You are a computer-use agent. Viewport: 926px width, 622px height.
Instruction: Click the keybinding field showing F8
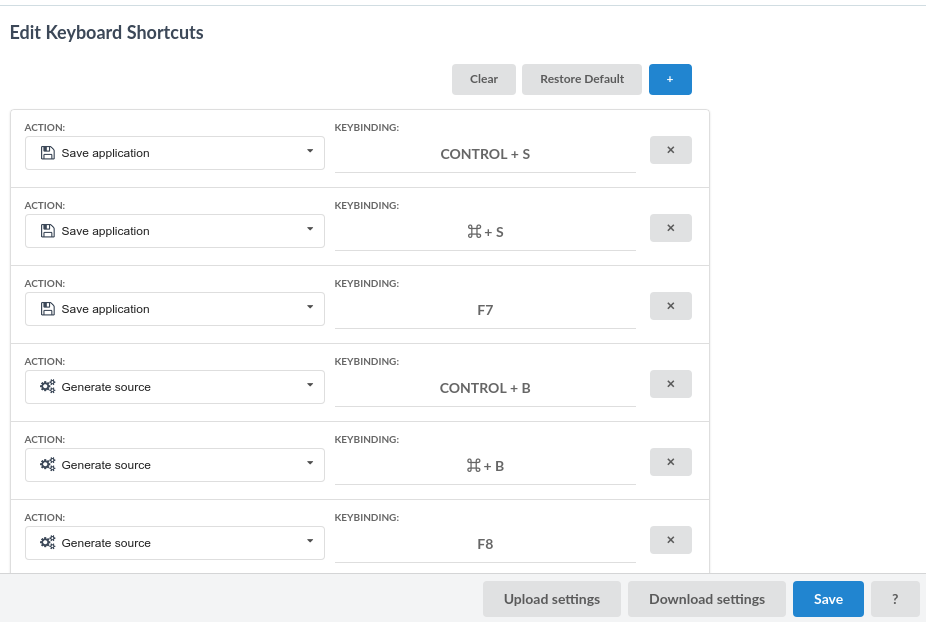click(485, 544)
